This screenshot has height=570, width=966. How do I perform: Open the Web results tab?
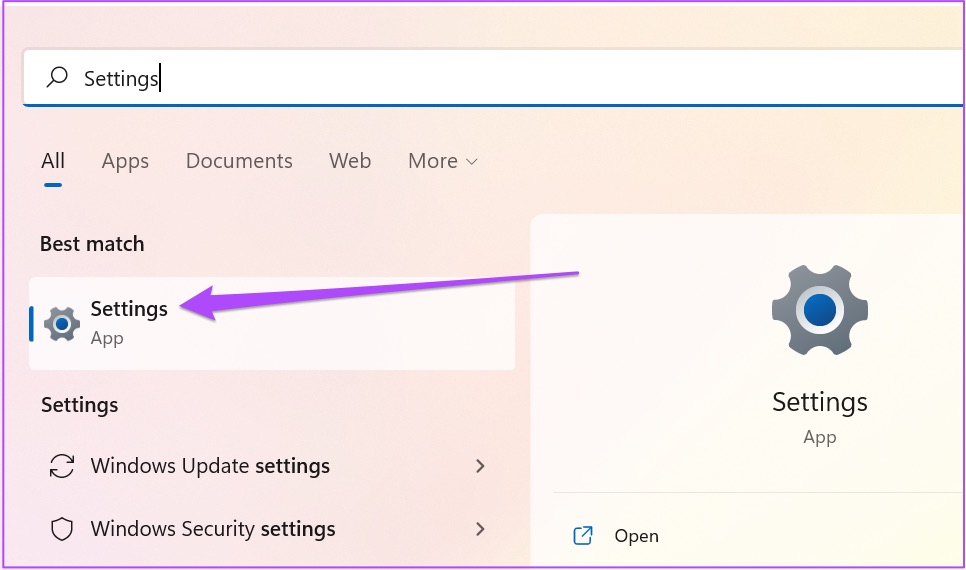point(350,161)
